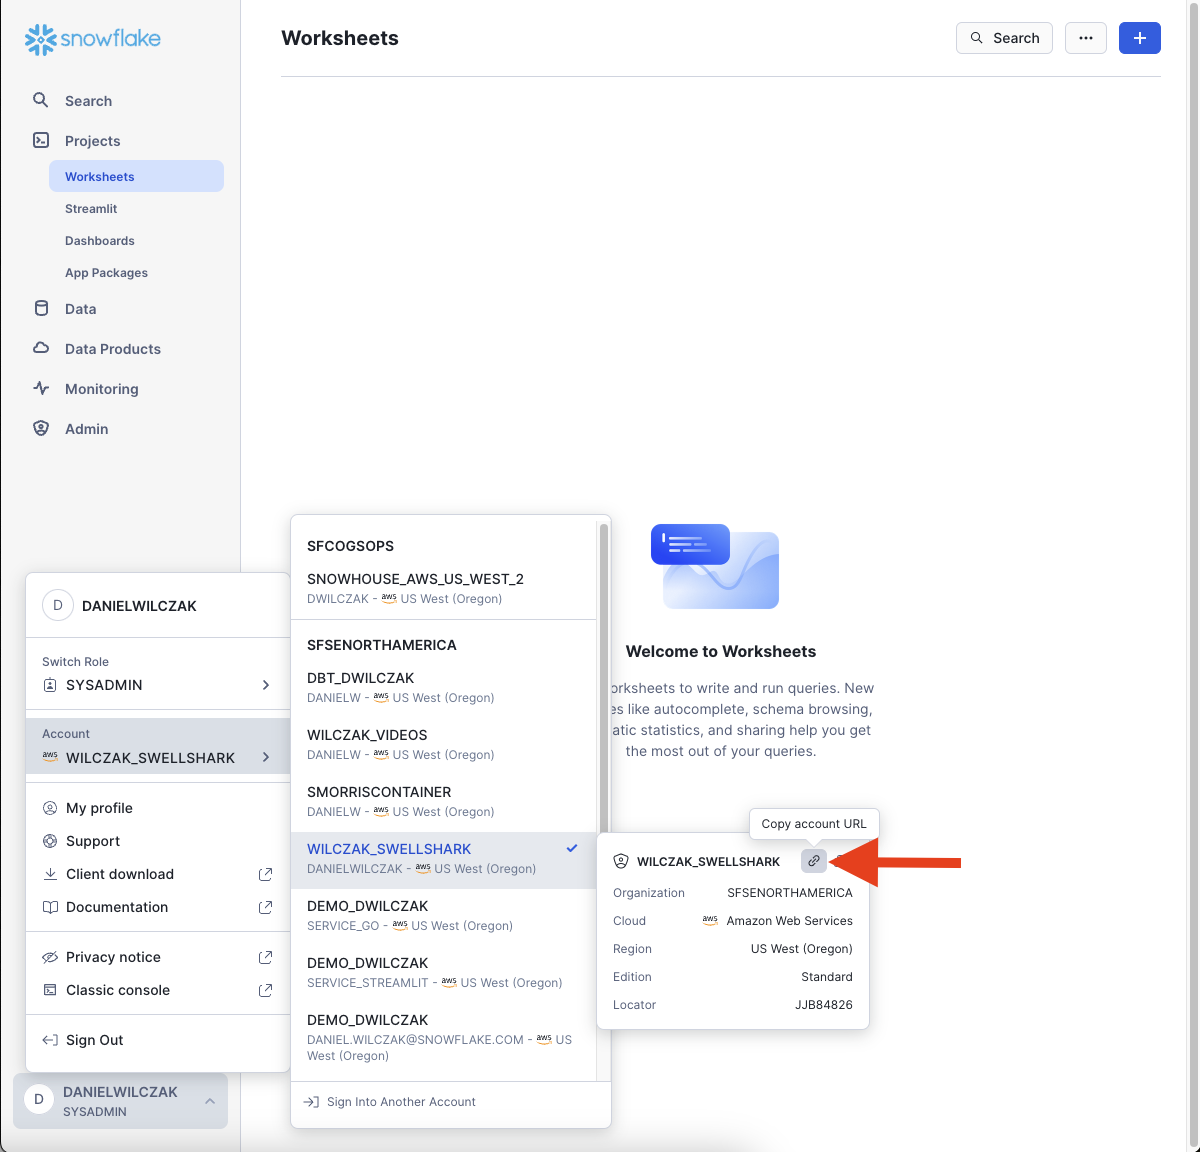The height and width of the screenshot is (1152, 1200).
Task: Click the account list scrollbar
Action: click(604, 678)
